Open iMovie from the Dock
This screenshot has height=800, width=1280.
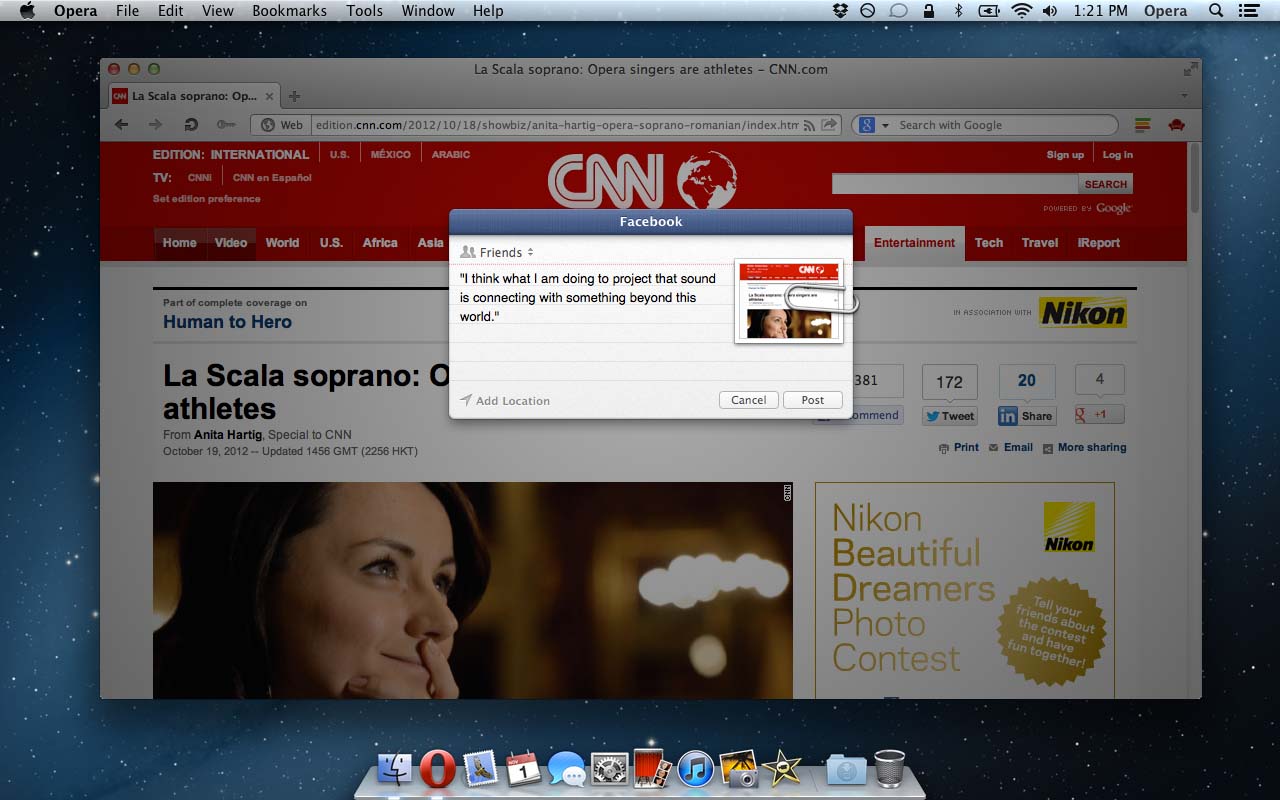782,769
